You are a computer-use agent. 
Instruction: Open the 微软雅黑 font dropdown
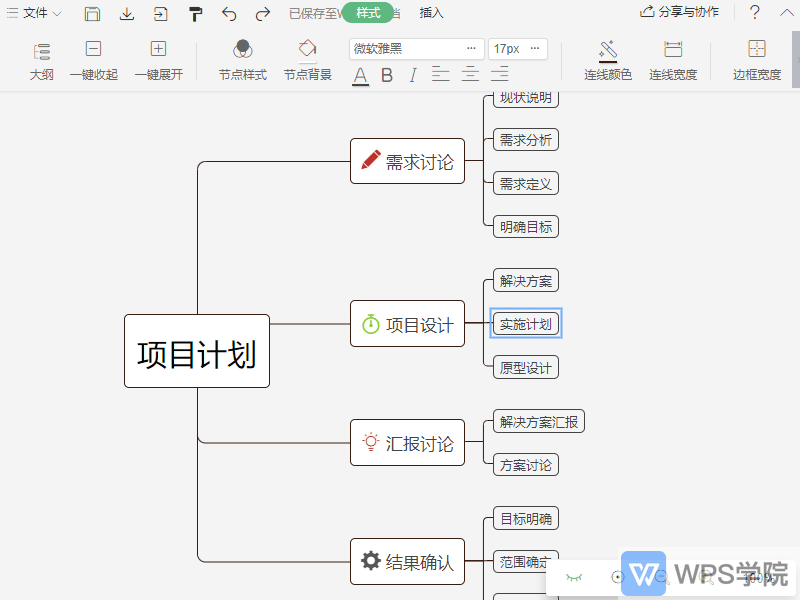click(x=416, y=49)
